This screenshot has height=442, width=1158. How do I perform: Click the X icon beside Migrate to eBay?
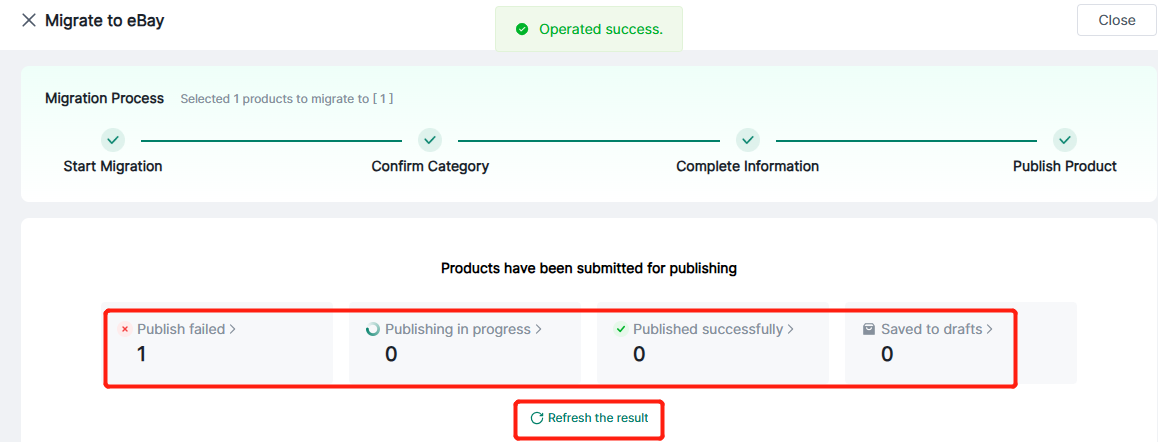tap(28, 20)
